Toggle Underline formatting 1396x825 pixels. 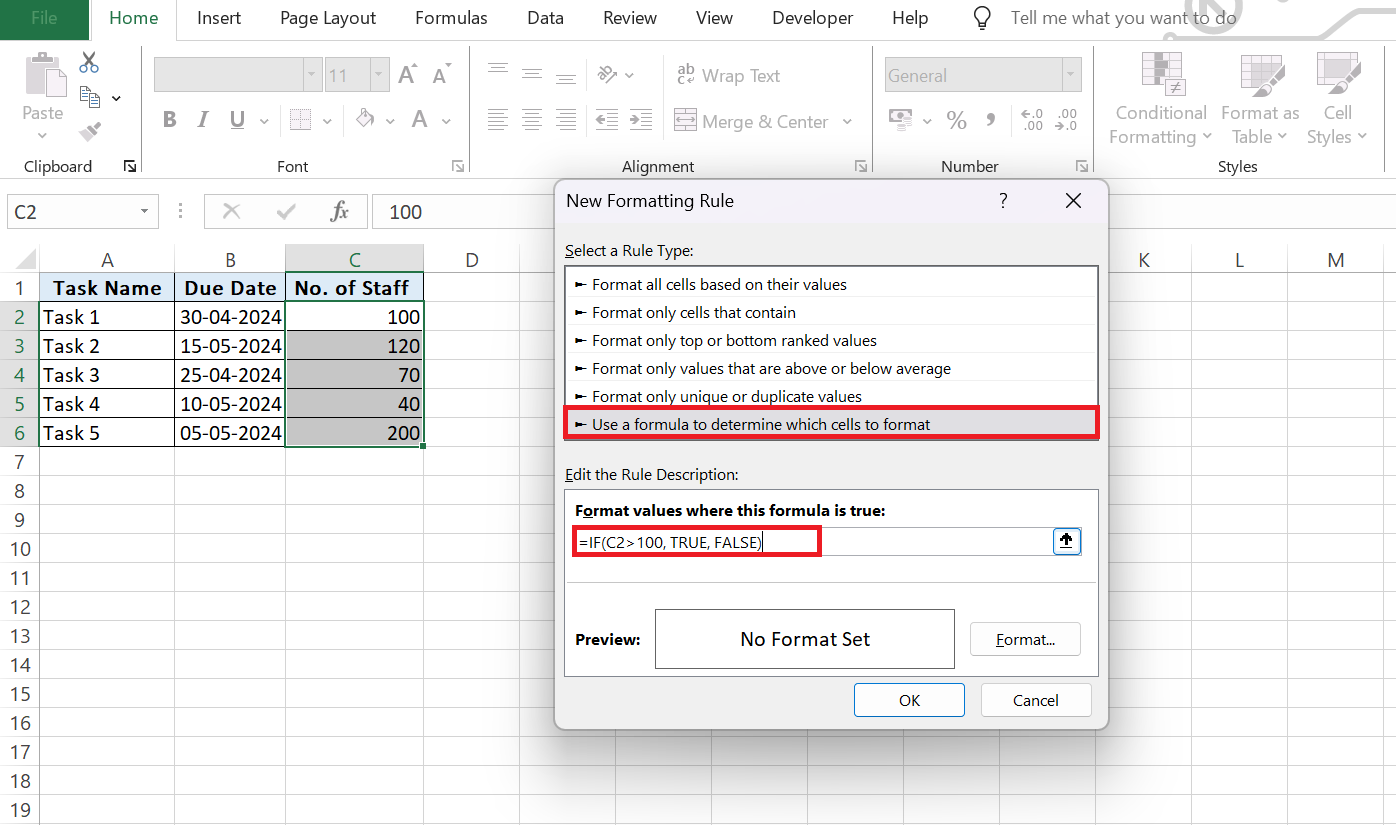click(237, 120)
